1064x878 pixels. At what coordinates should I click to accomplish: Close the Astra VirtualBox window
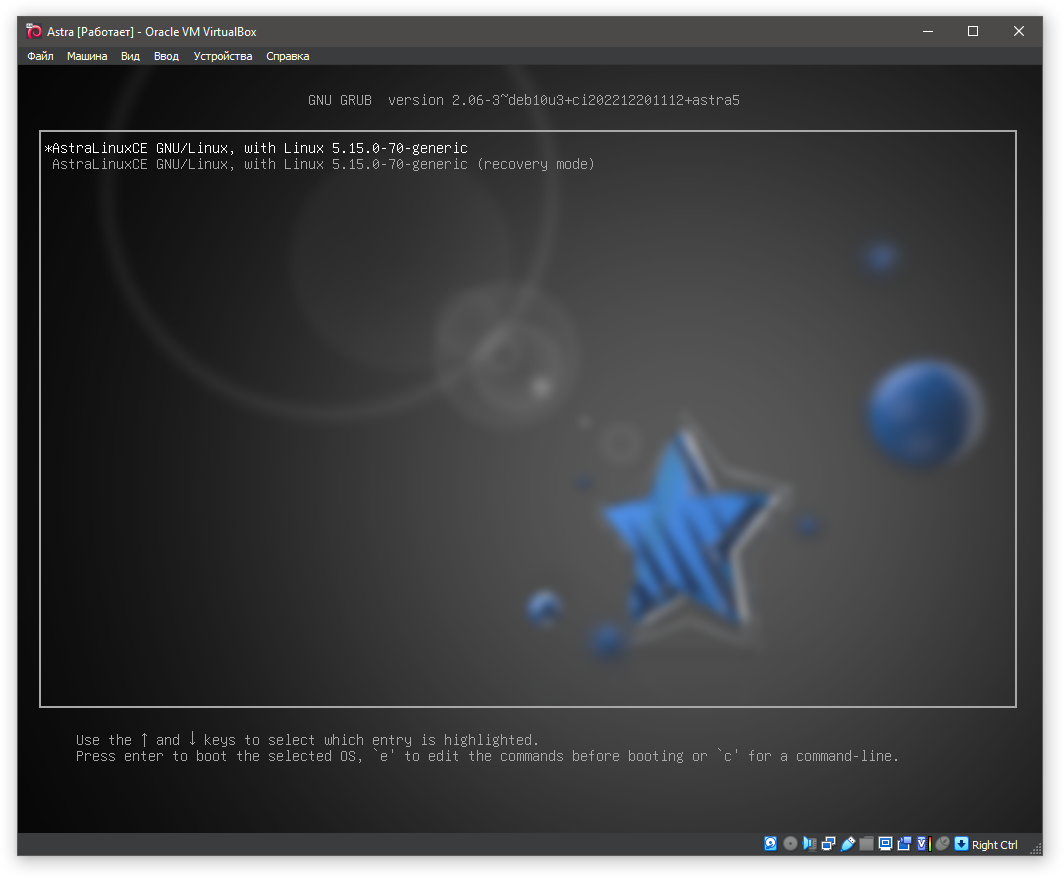tap(1019, 31)
